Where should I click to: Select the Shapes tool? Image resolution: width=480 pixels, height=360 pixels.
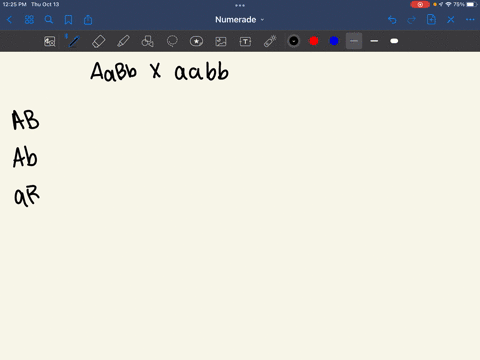point(147,41)
